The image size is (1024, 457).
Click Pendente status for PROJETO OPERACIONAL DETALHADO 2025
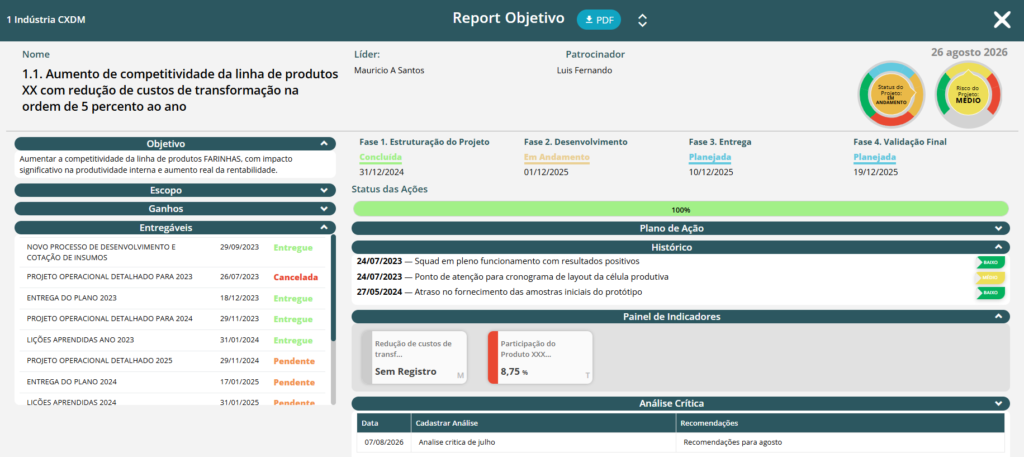coord(294,361)
